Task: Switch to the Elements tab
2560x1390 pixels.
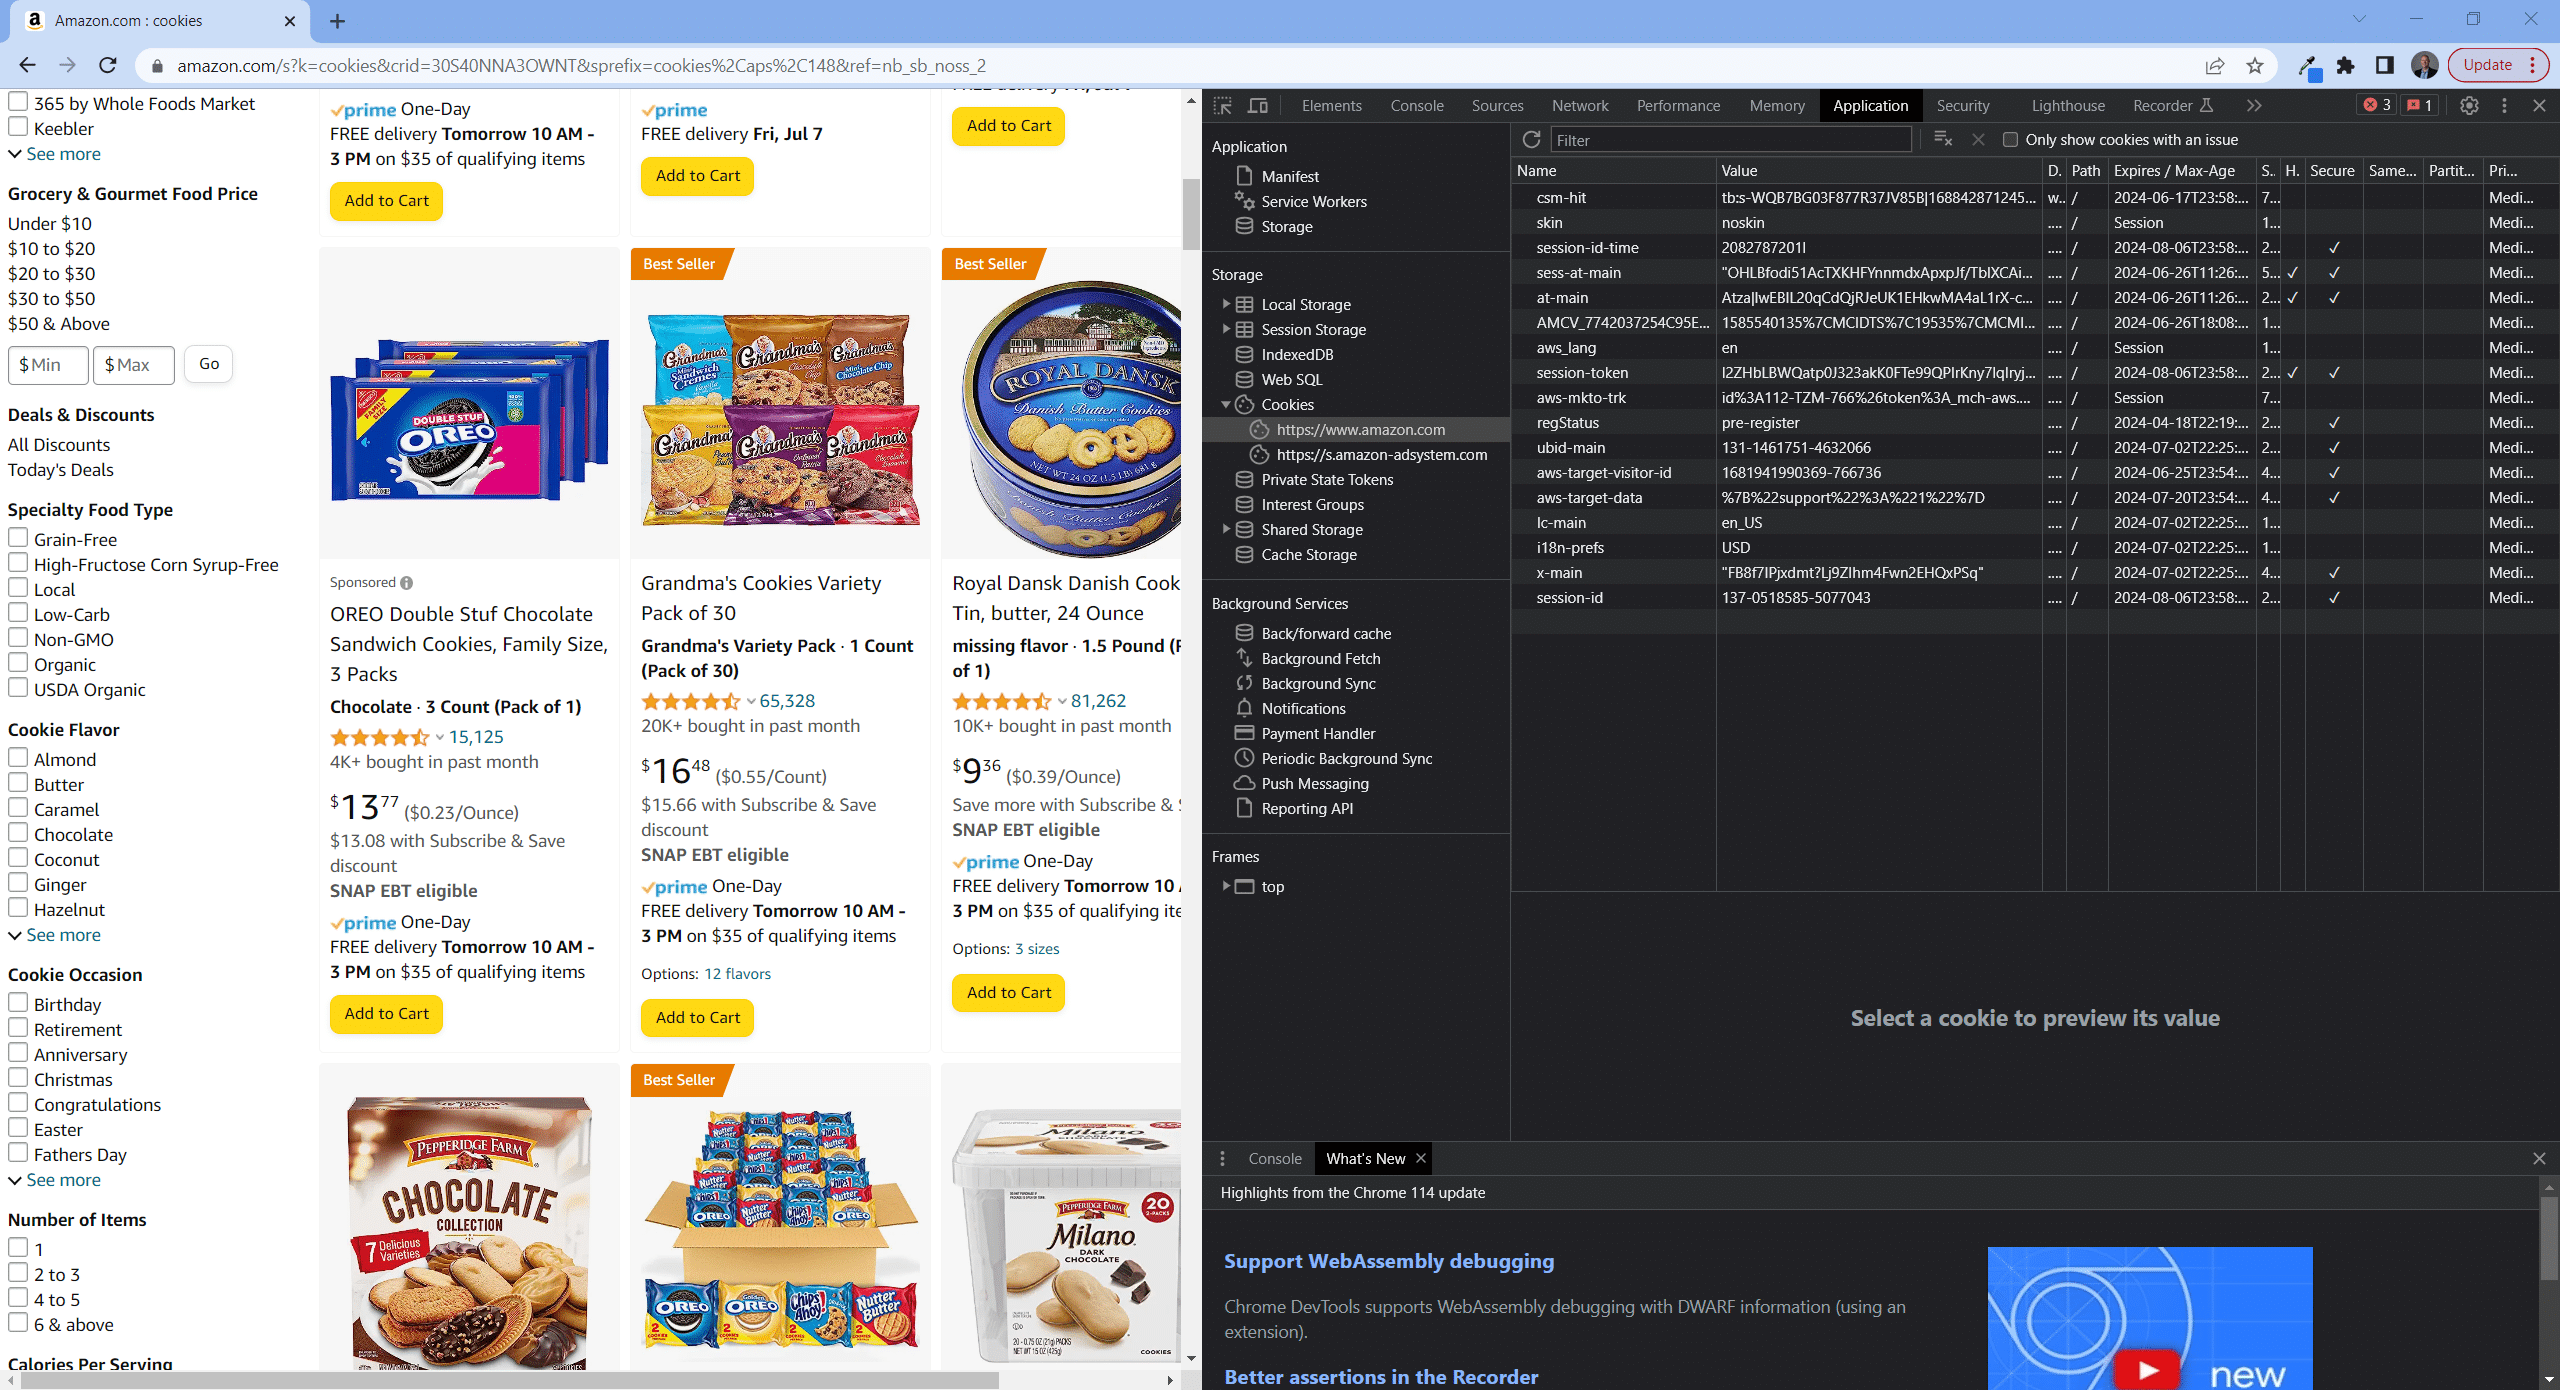Action: pos(1331,105)
